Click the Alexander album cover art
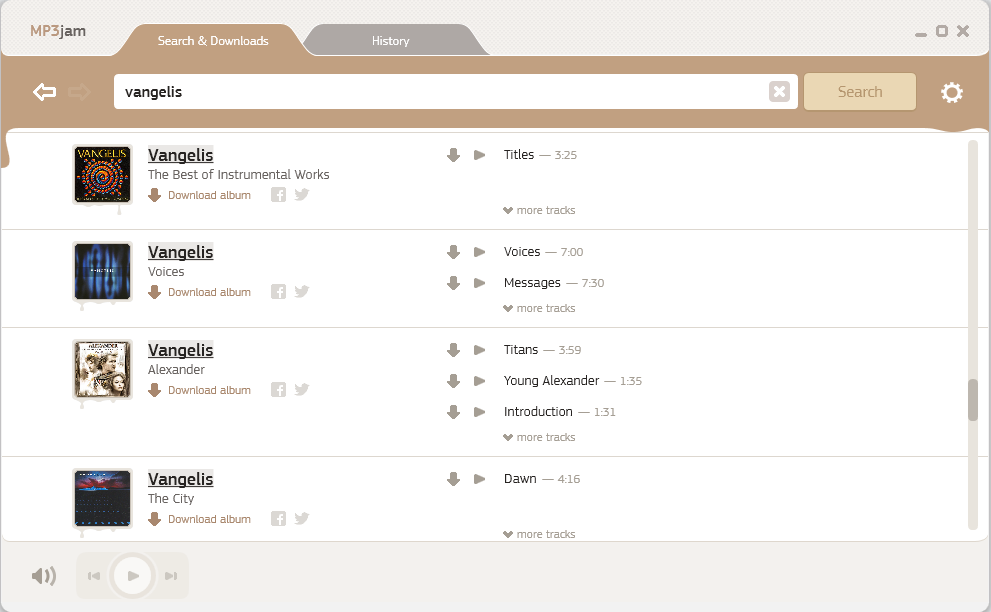The width and height of the screenshot is (991, 612). [x=102, y=369]
